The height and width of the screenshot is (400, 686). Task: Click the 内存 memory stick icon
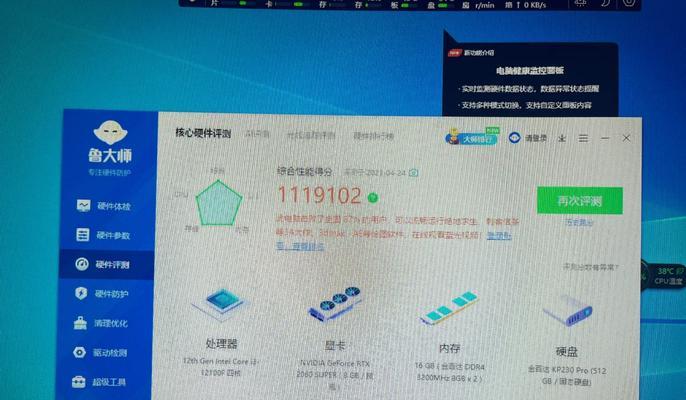click(449, 308)
